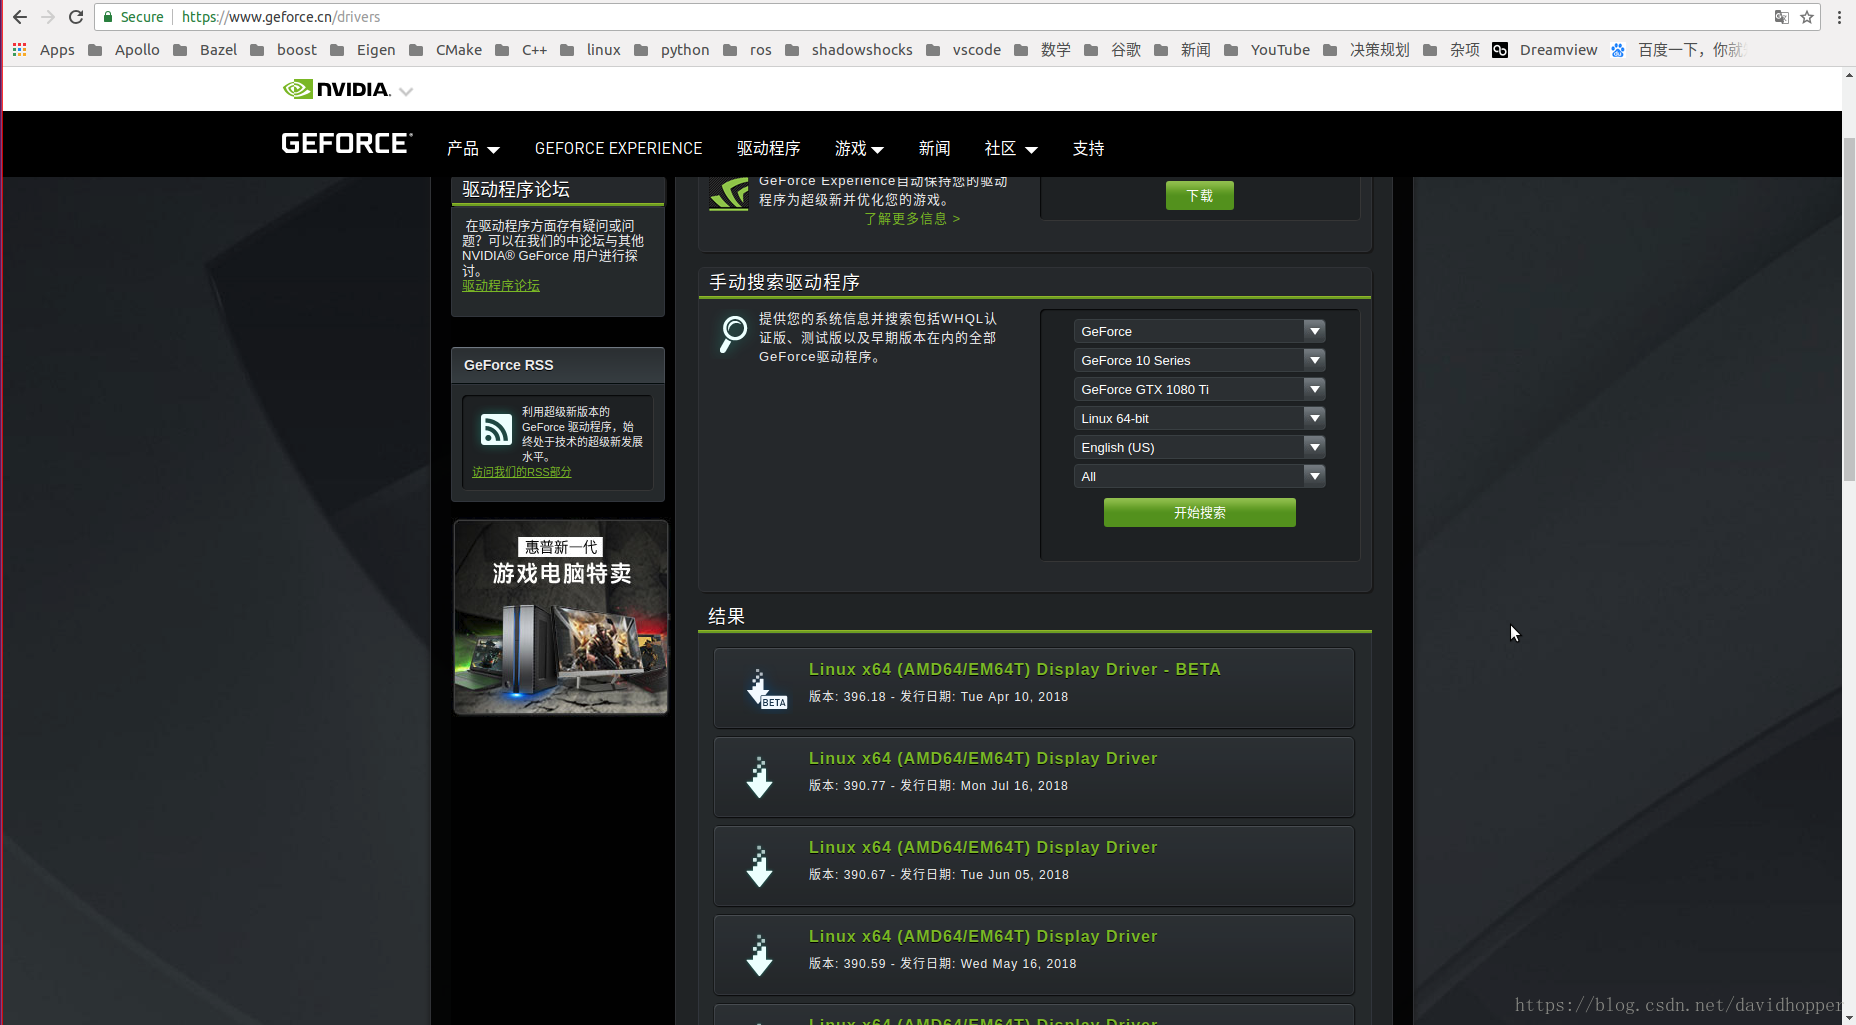Open Display Driver link for version 390.59
The height and width of the screenshot is (1025, 1856).
pos(982,936)
